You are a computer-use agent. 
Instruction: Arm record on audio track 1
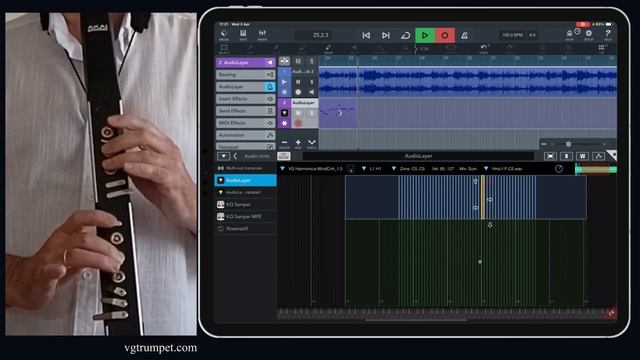tap(298, 92)
